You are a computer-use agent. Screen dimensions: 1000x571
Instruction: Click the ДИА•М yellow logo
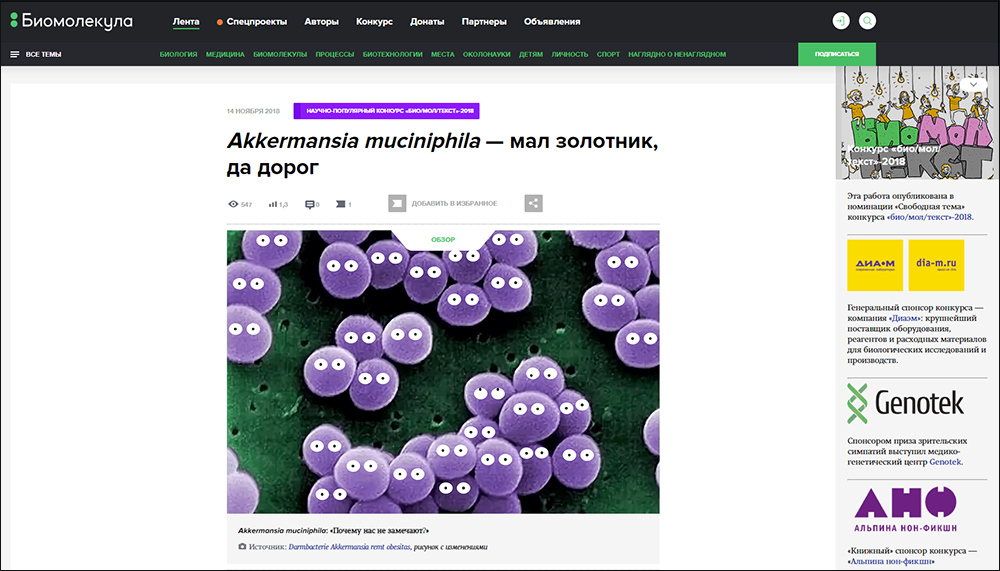tap(875, 265)
